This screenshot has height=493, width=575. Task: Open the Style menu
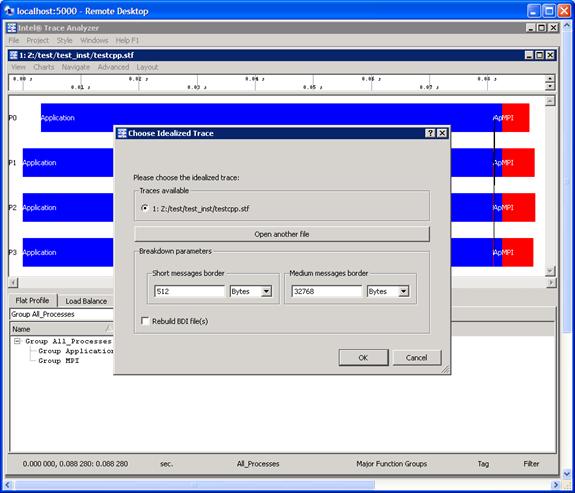[x=65, y=40]
